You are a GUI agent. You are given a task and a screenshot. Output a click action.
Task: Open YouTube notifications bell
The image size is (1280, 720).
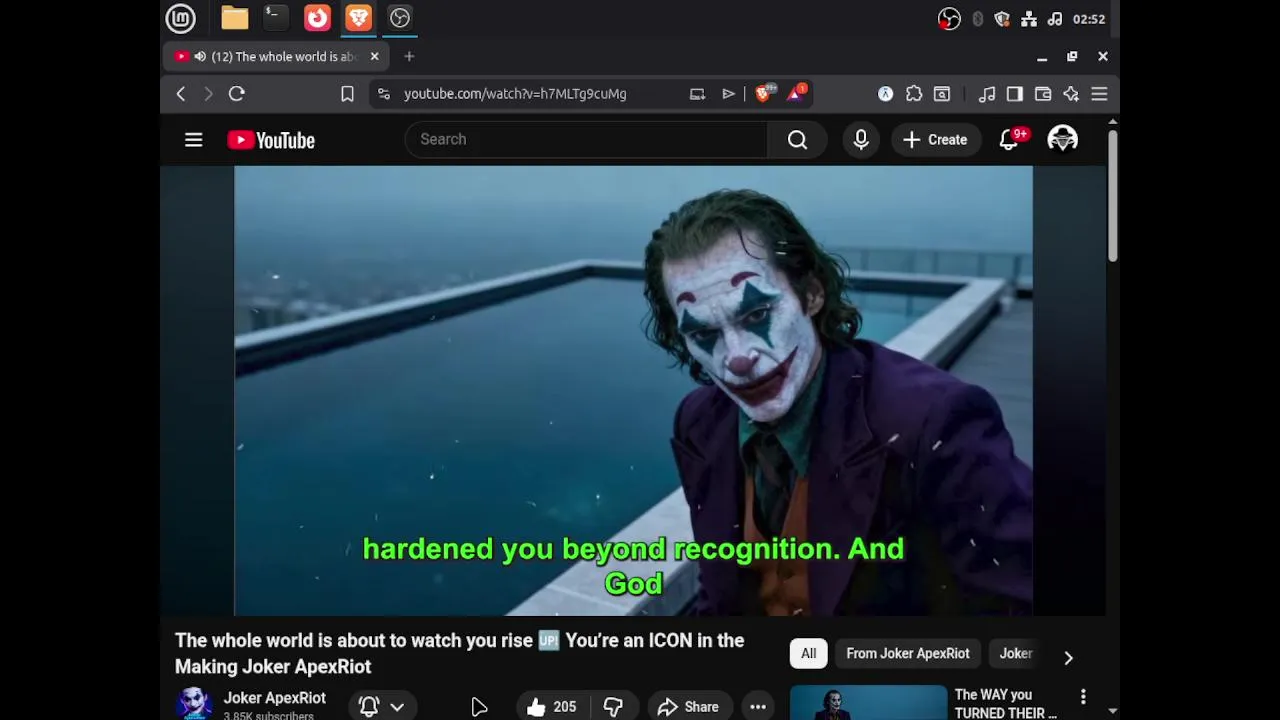tap(1010, 140)
